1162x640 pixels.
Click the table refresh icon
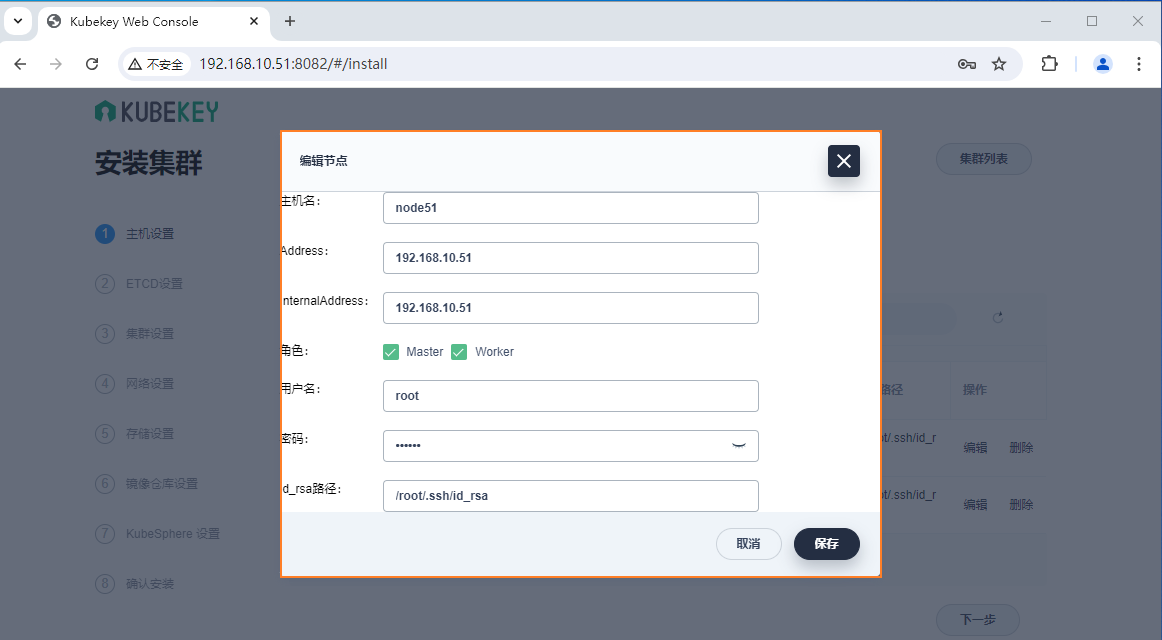tap(998, 317)
